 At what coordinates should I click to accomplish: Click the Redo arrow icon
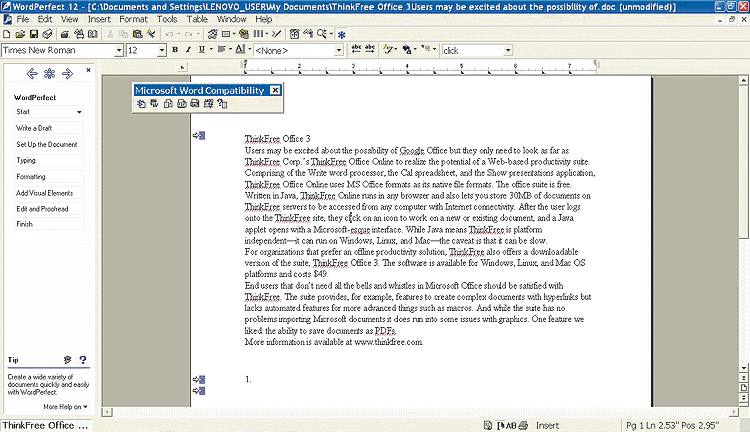coord(188,34)
